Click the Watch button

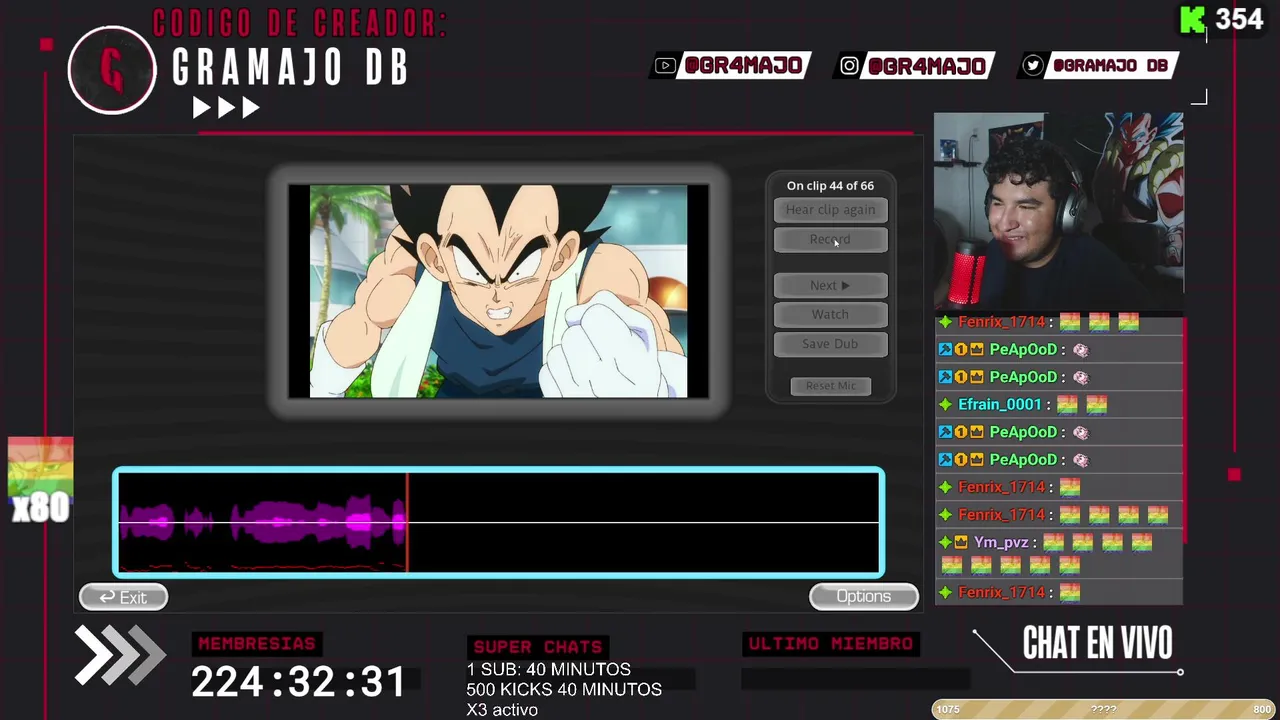coord(830,315)
